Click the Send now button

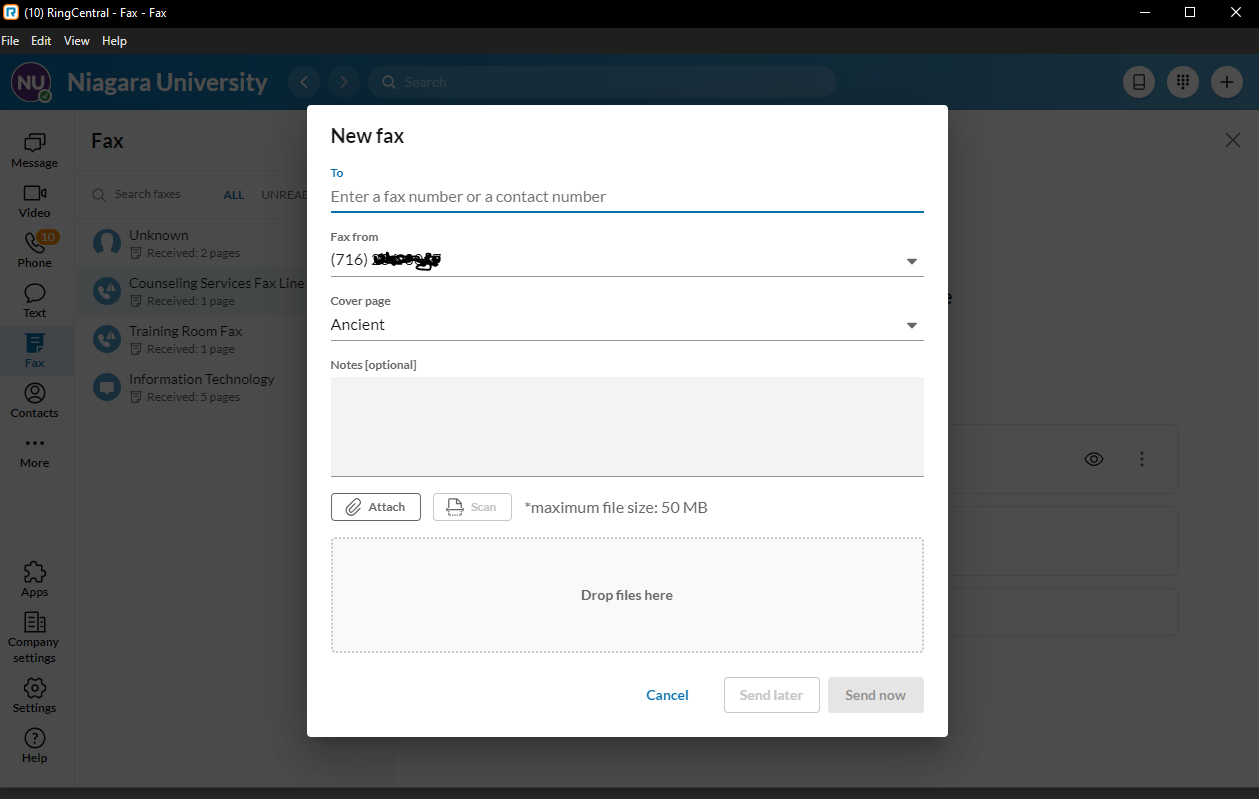tap(875, 695)
